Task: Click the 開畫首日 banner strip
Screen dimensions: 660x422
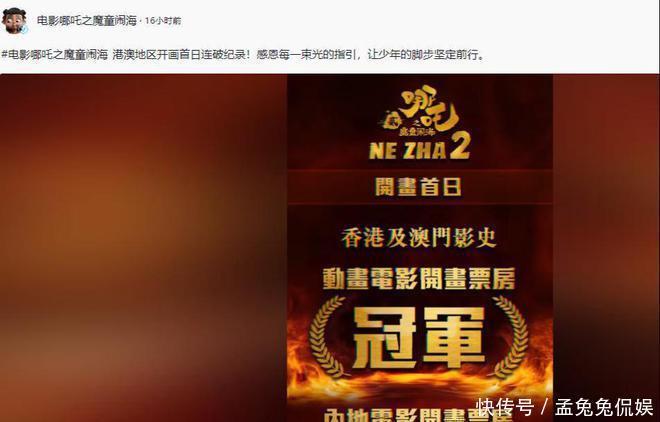Action: click(420, 187)
